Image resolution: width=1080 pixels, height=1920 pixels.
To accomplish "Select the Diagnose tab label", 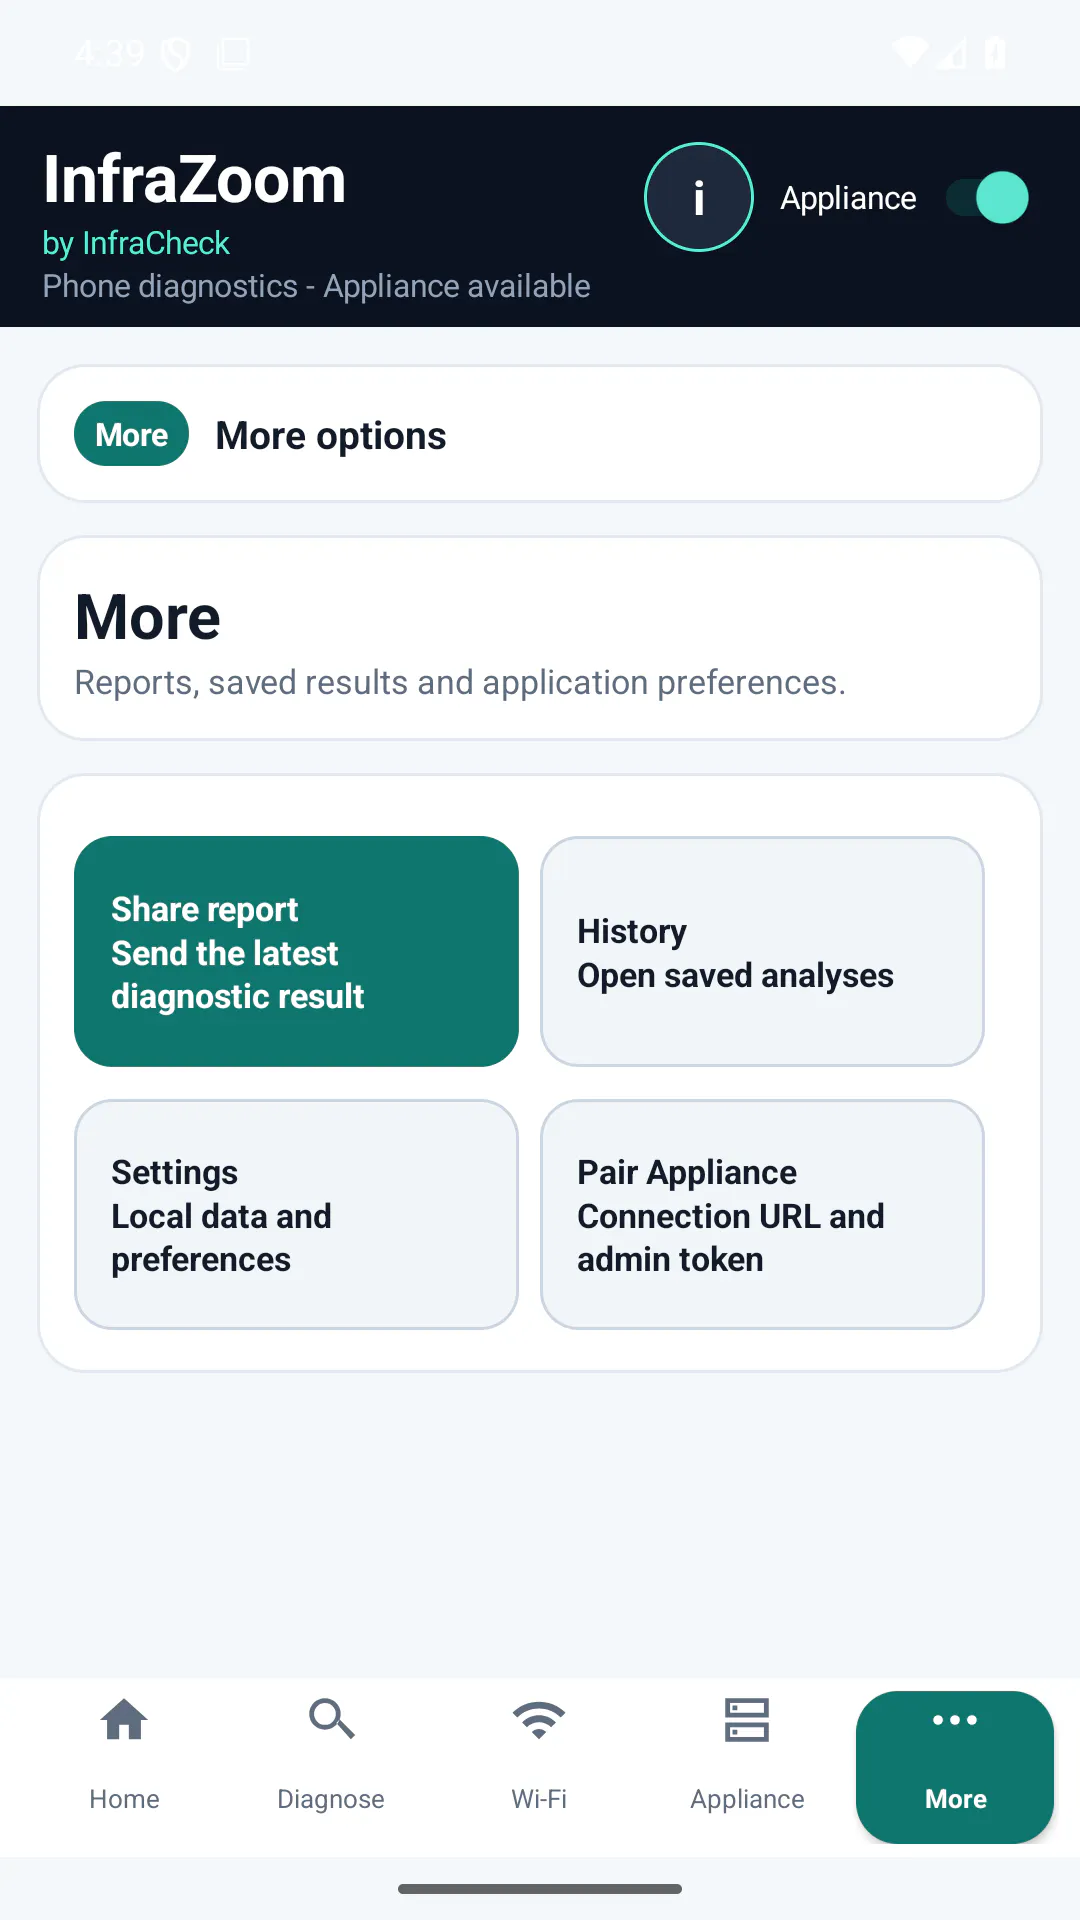I will click(x=331, y=1799).
